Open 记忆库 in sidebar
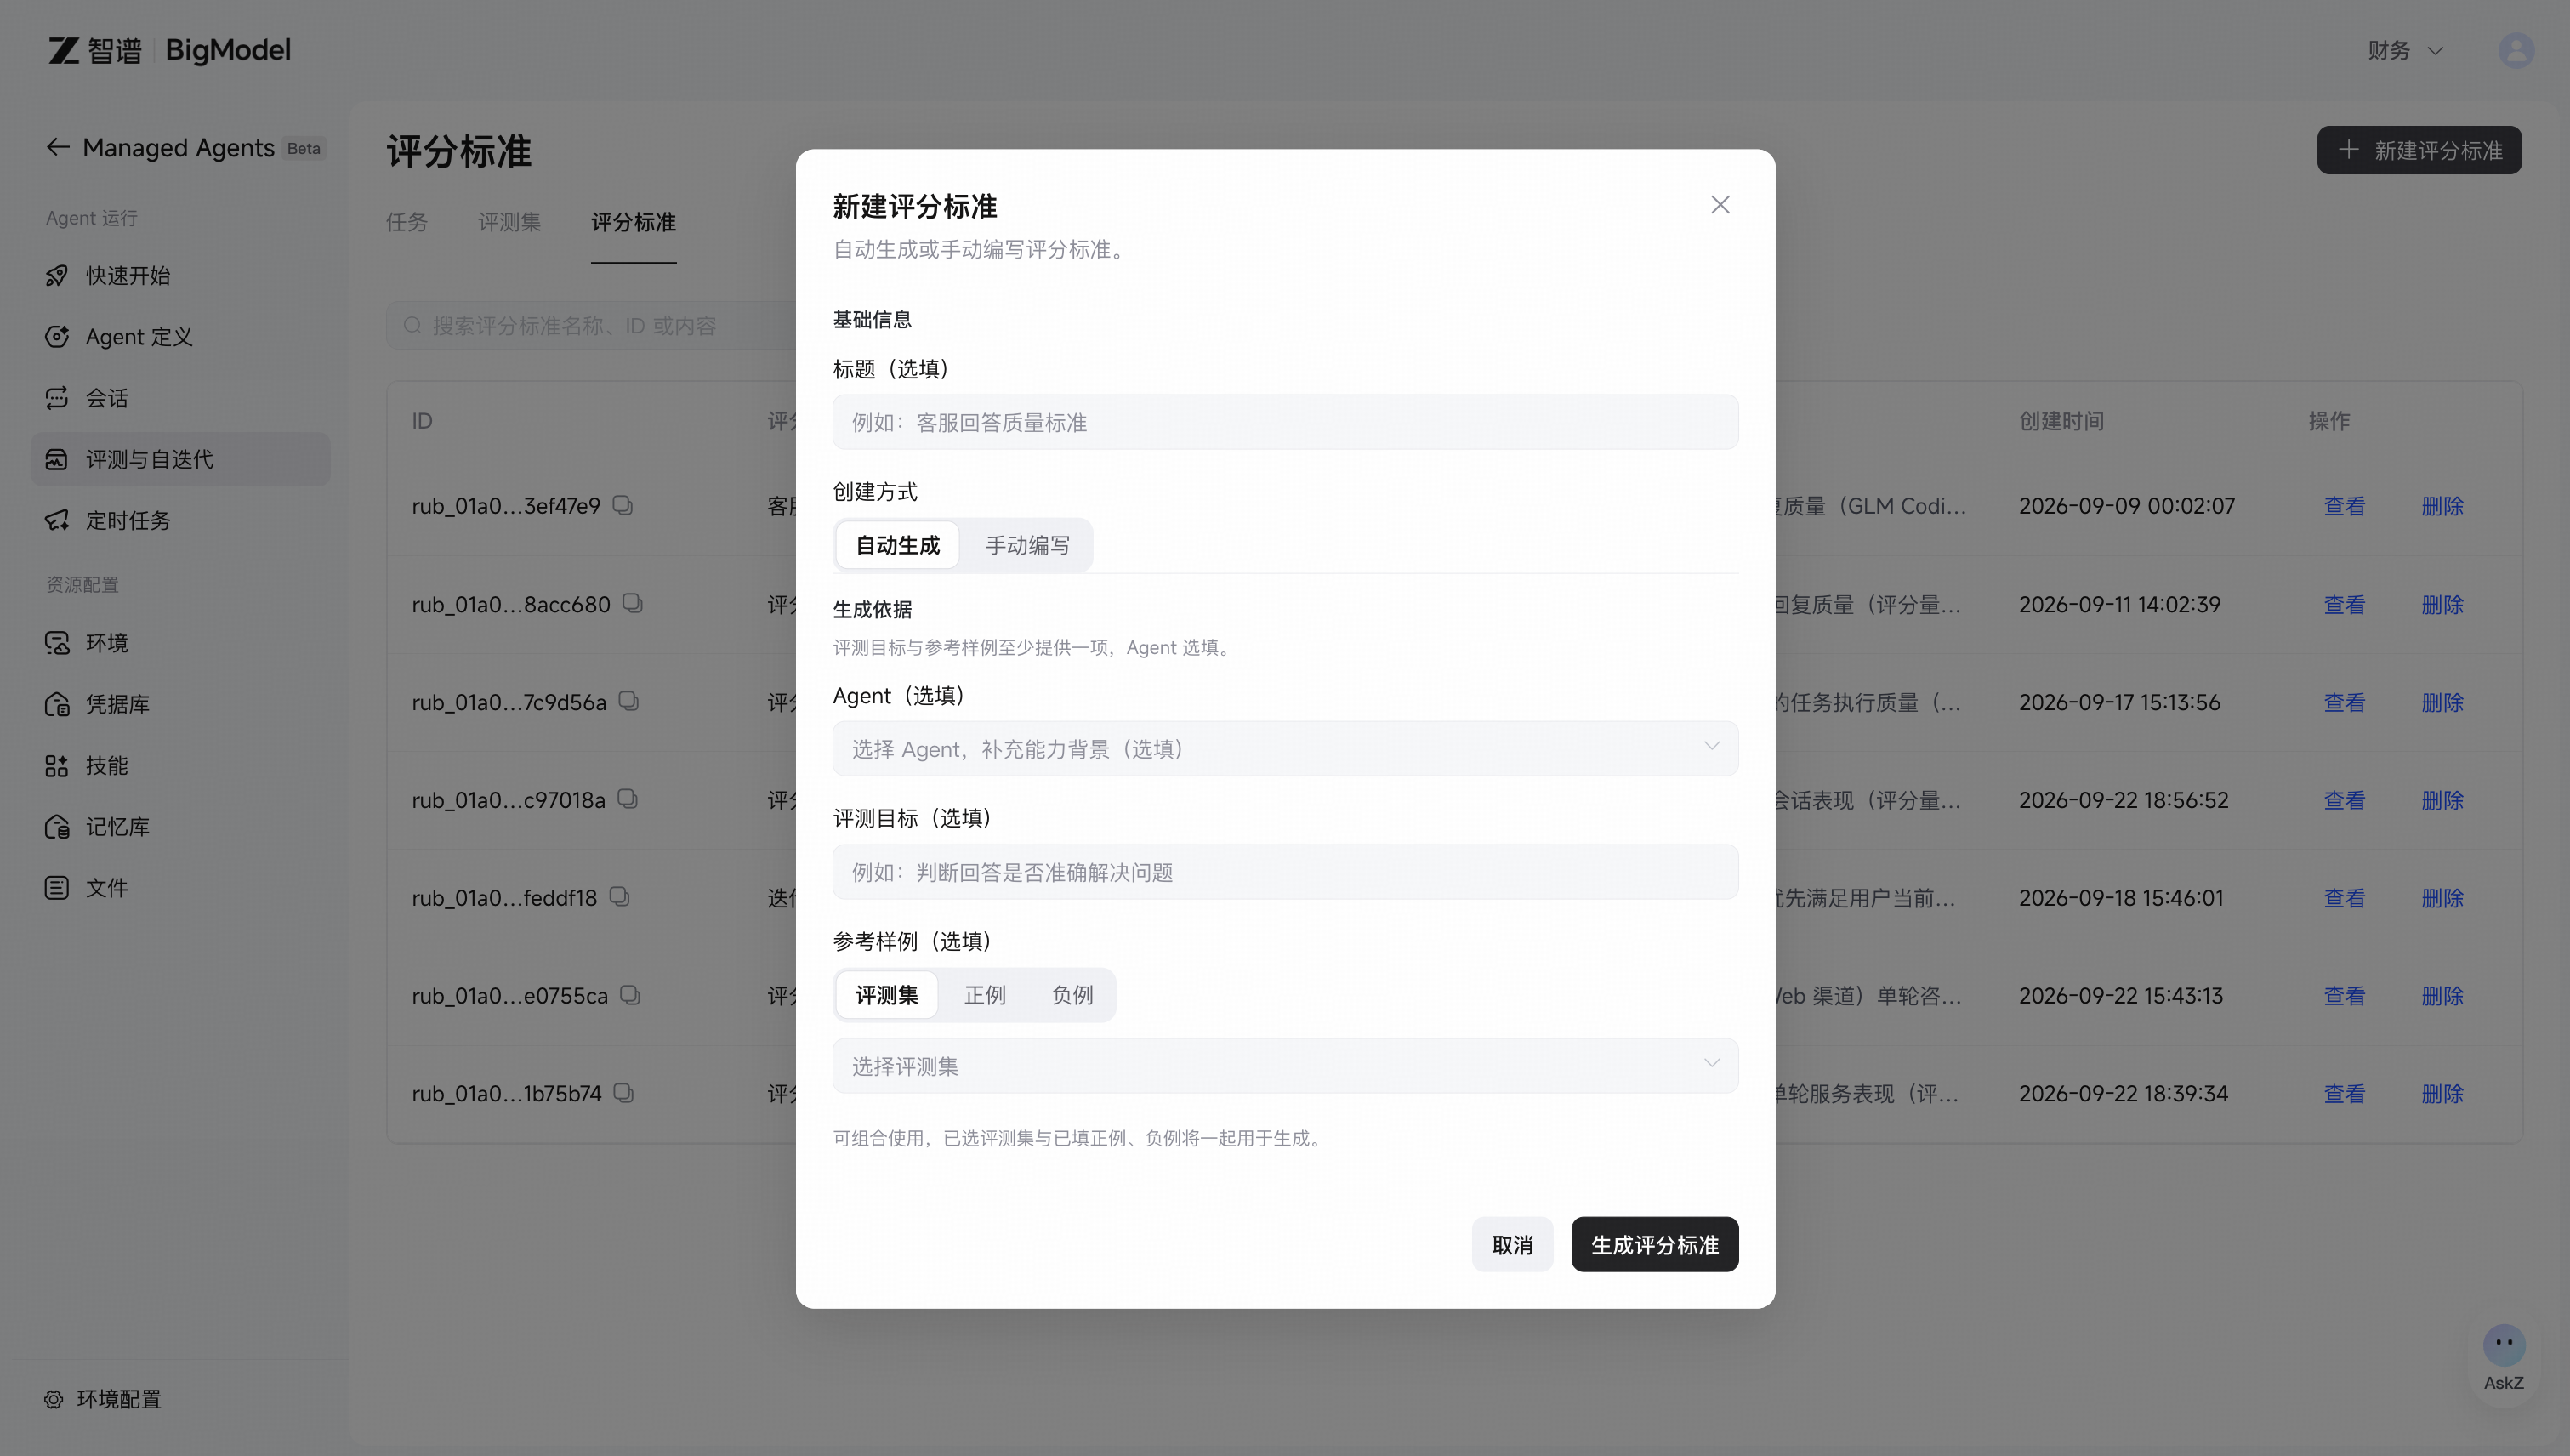2570x1456 pixels. pos(180,826)
